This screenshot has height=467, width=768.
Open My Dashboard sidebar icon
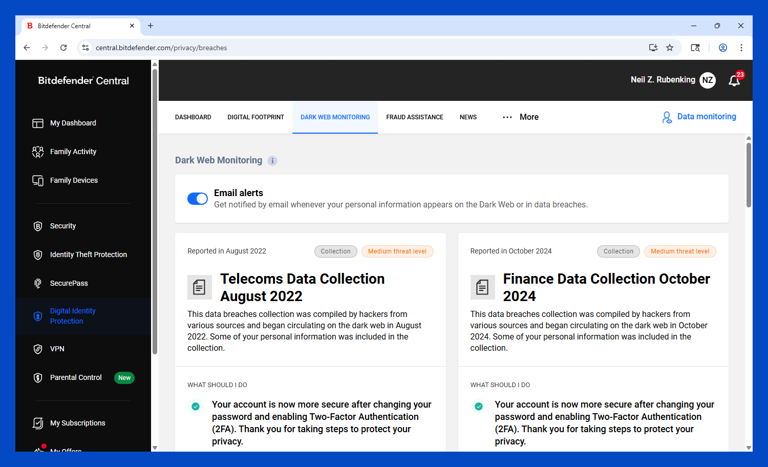pos(38,123)
